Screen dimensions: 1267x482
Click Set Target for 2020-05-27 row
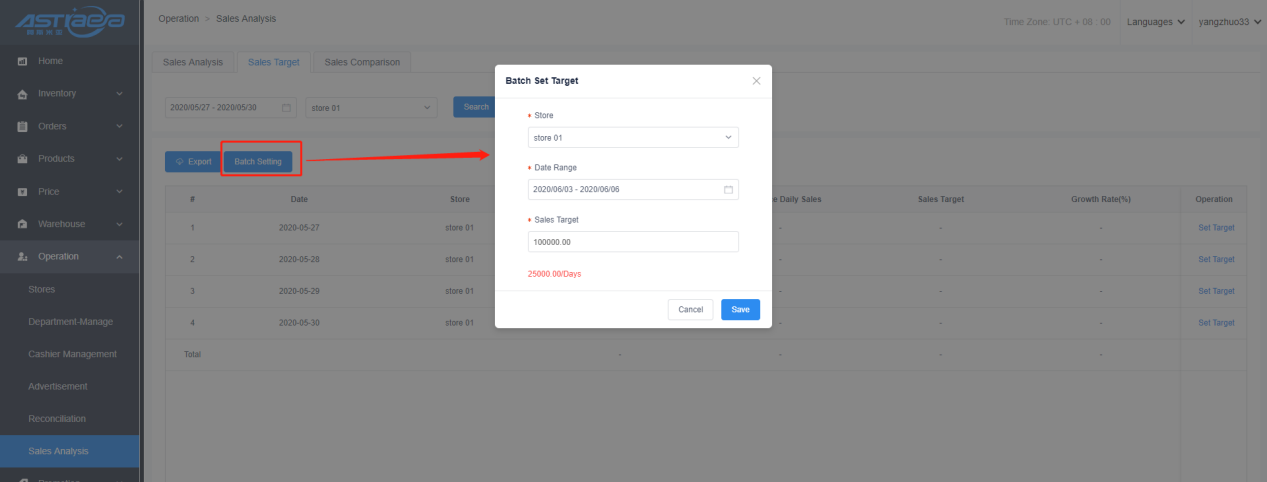[x=1215, y=228]
